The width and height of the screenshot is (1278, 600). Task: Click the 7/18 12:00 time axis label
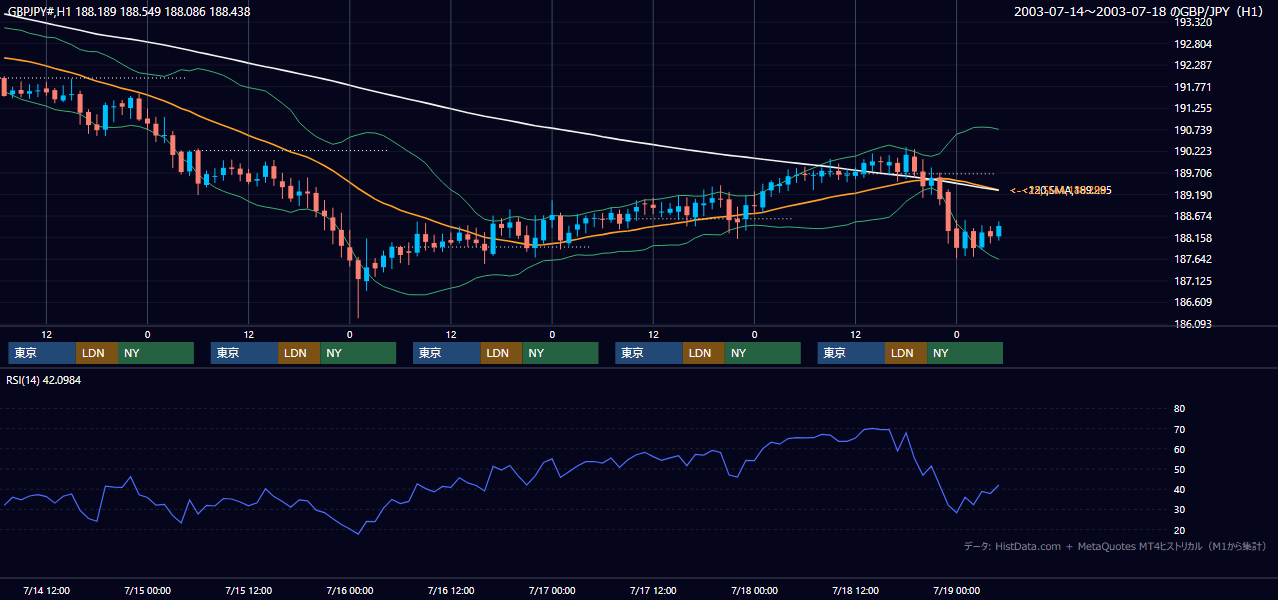click(855, 590)
